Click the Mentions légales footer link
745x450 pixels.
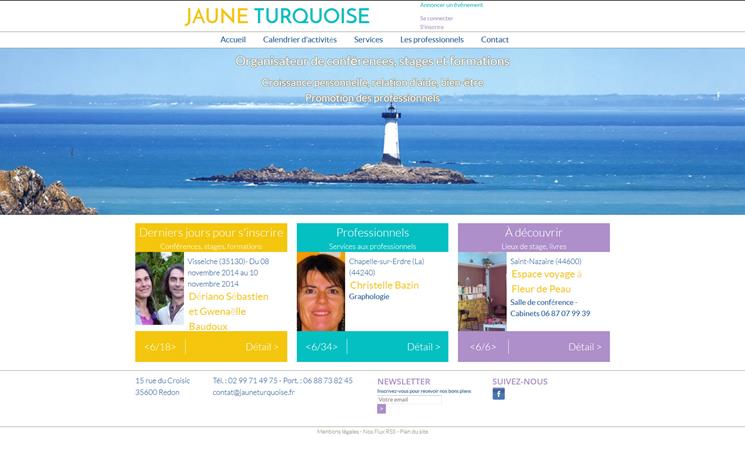338,432
